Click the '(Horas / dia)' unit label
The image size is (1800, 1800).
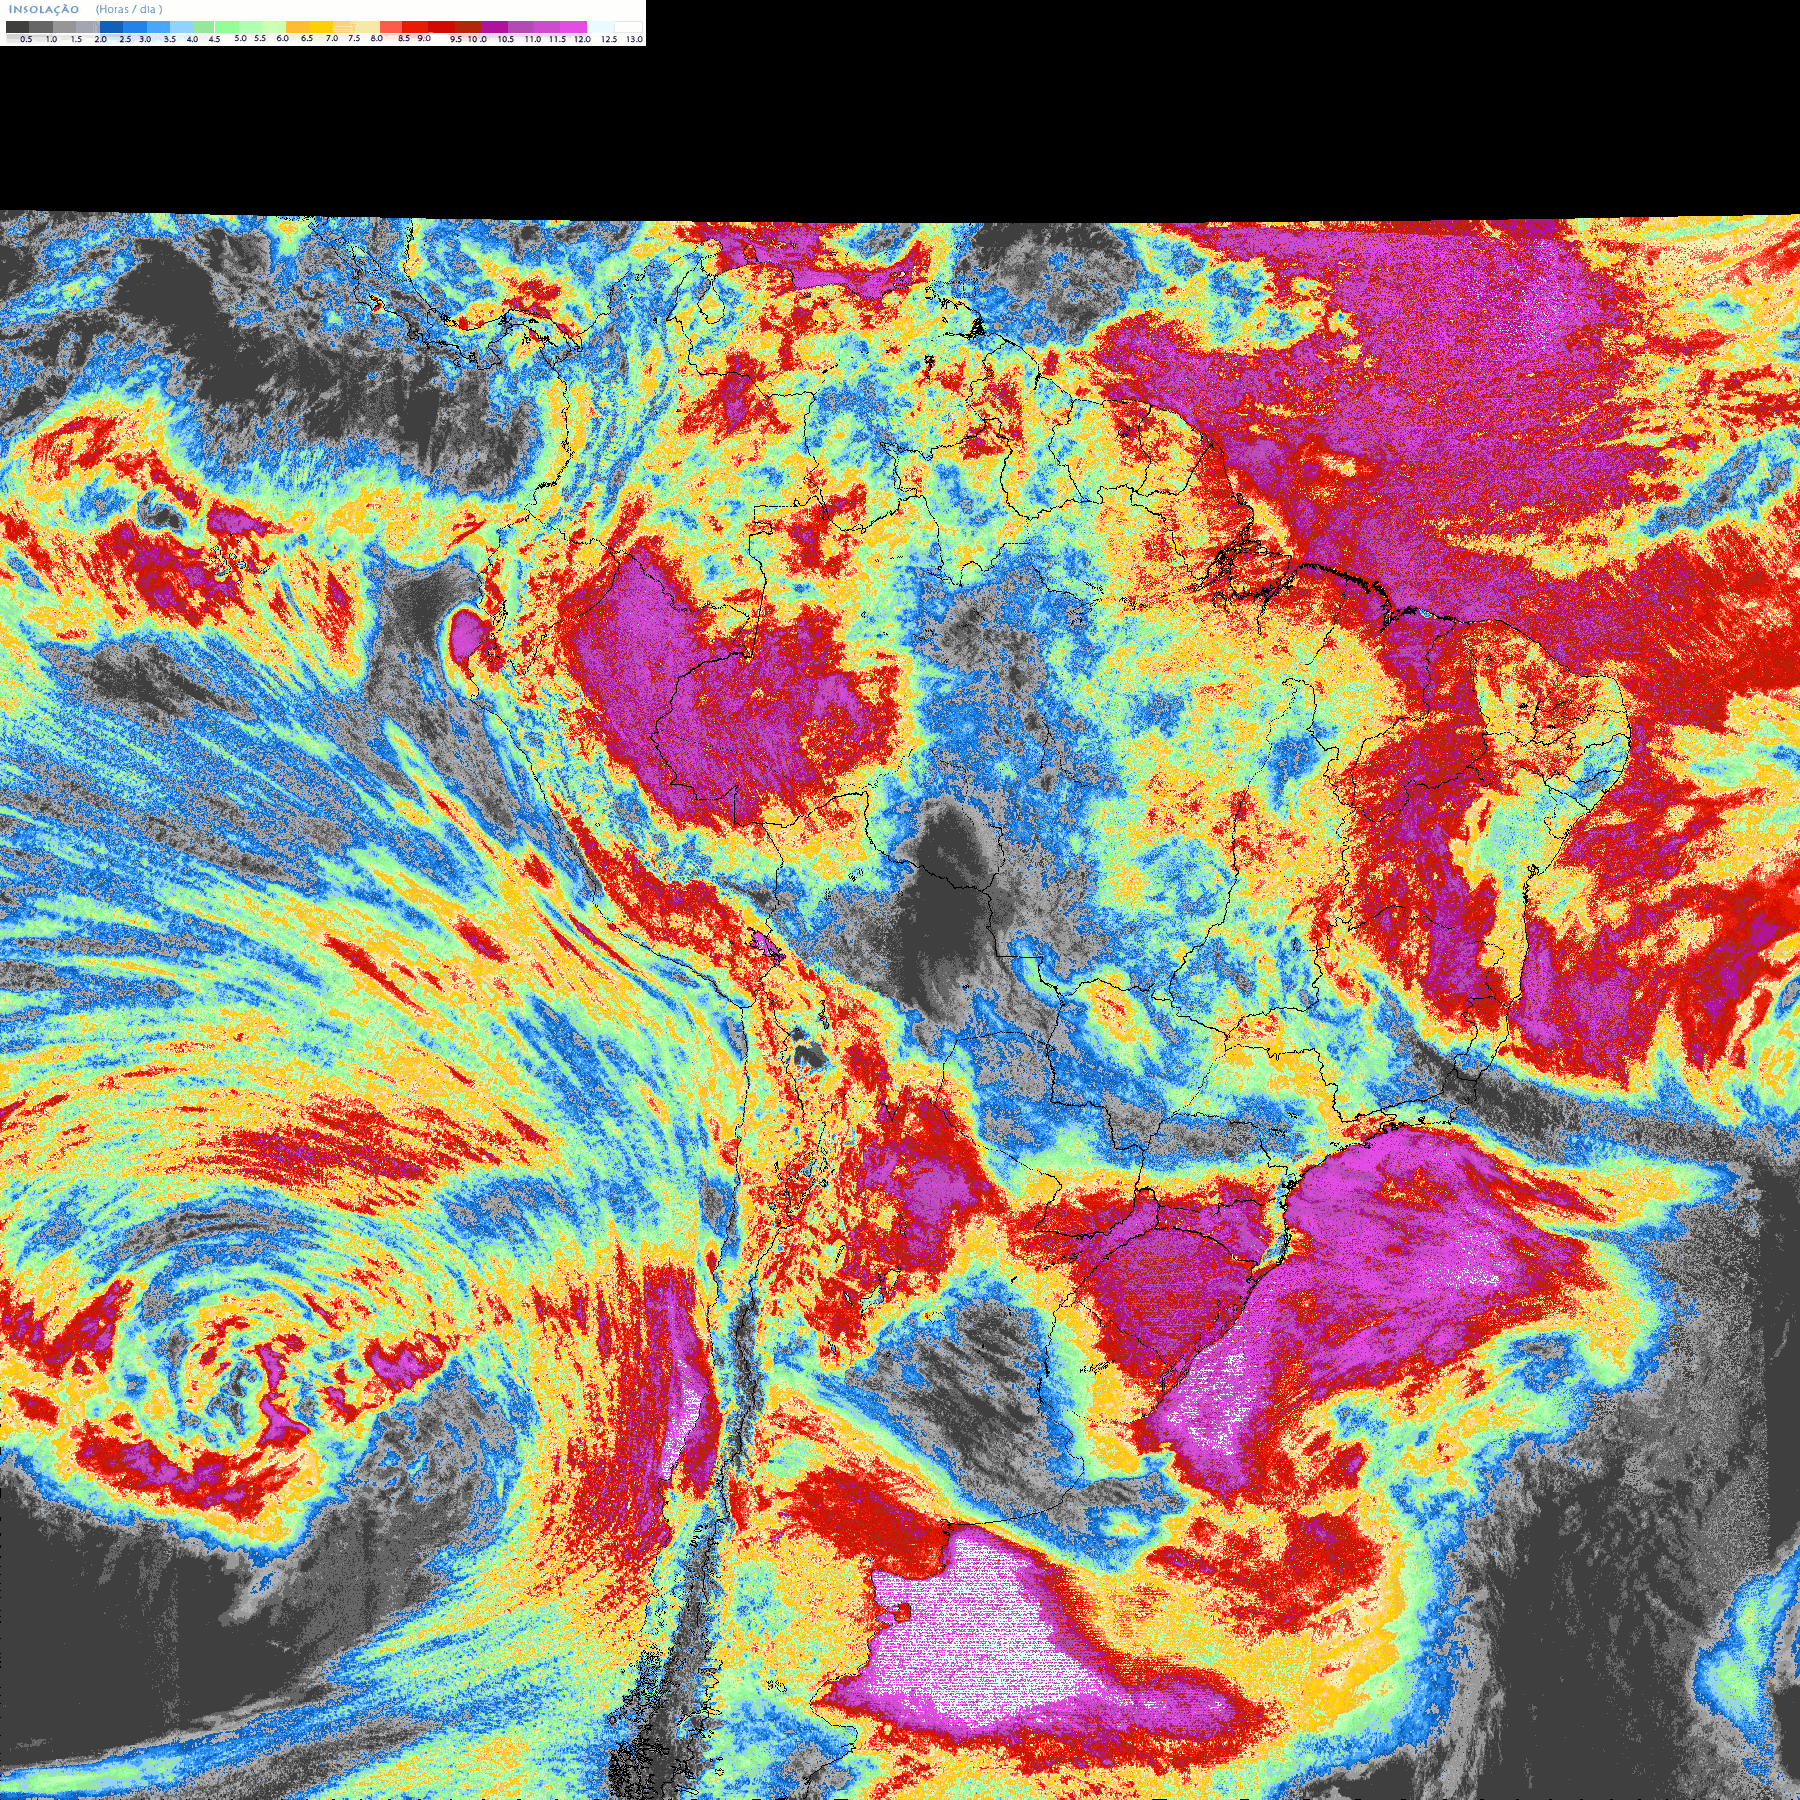pyautogui.click(x=129, y=9)
